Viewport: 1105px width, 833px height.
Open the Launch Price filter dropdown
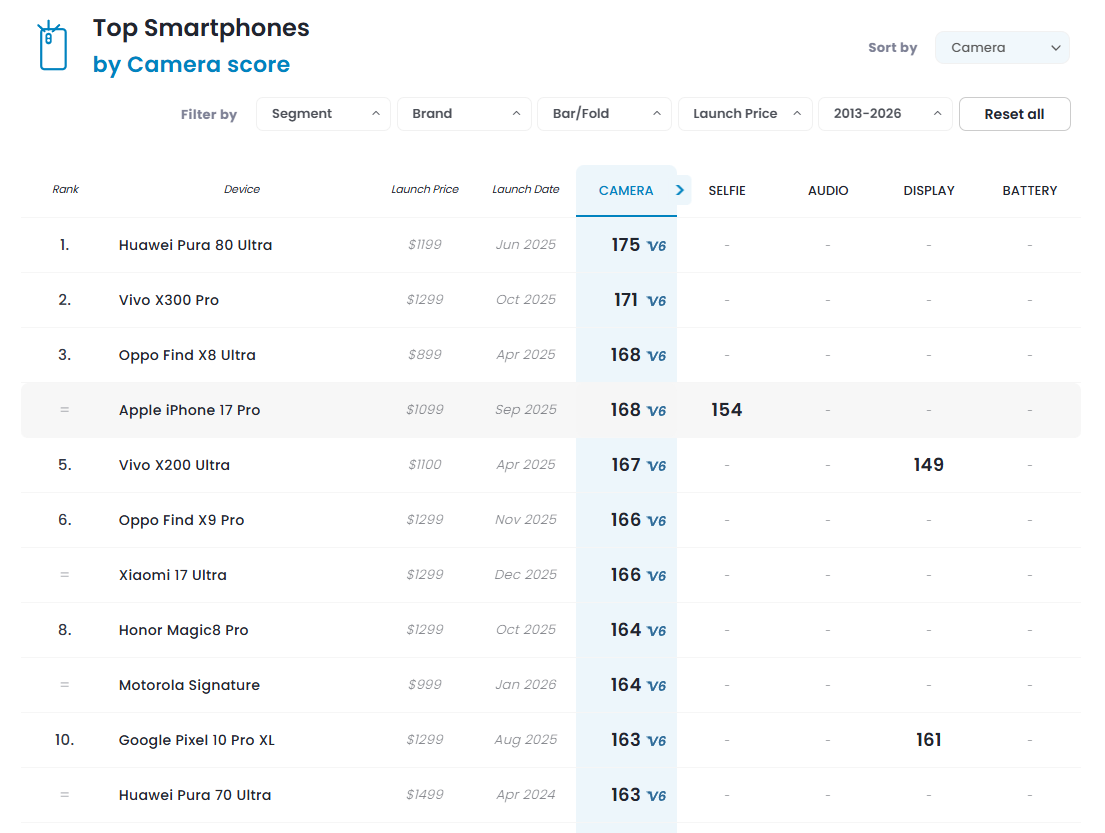(745, 113)
